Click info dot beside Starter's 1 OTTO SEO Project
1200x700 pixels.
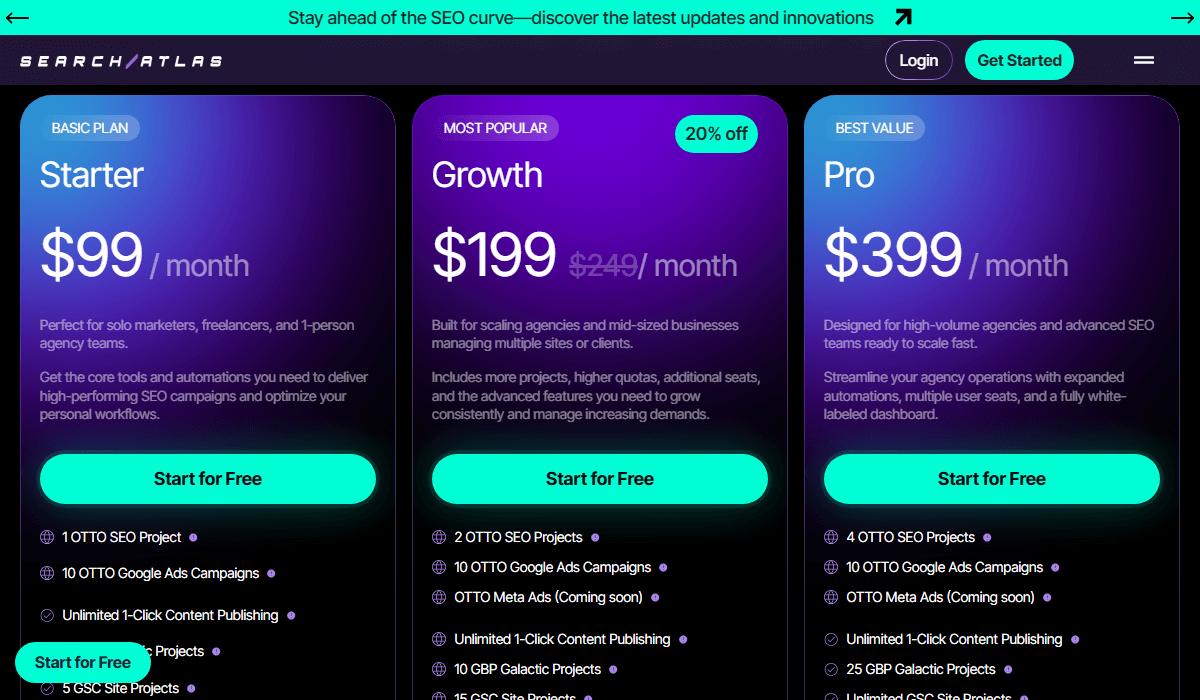tap(193, 537)
